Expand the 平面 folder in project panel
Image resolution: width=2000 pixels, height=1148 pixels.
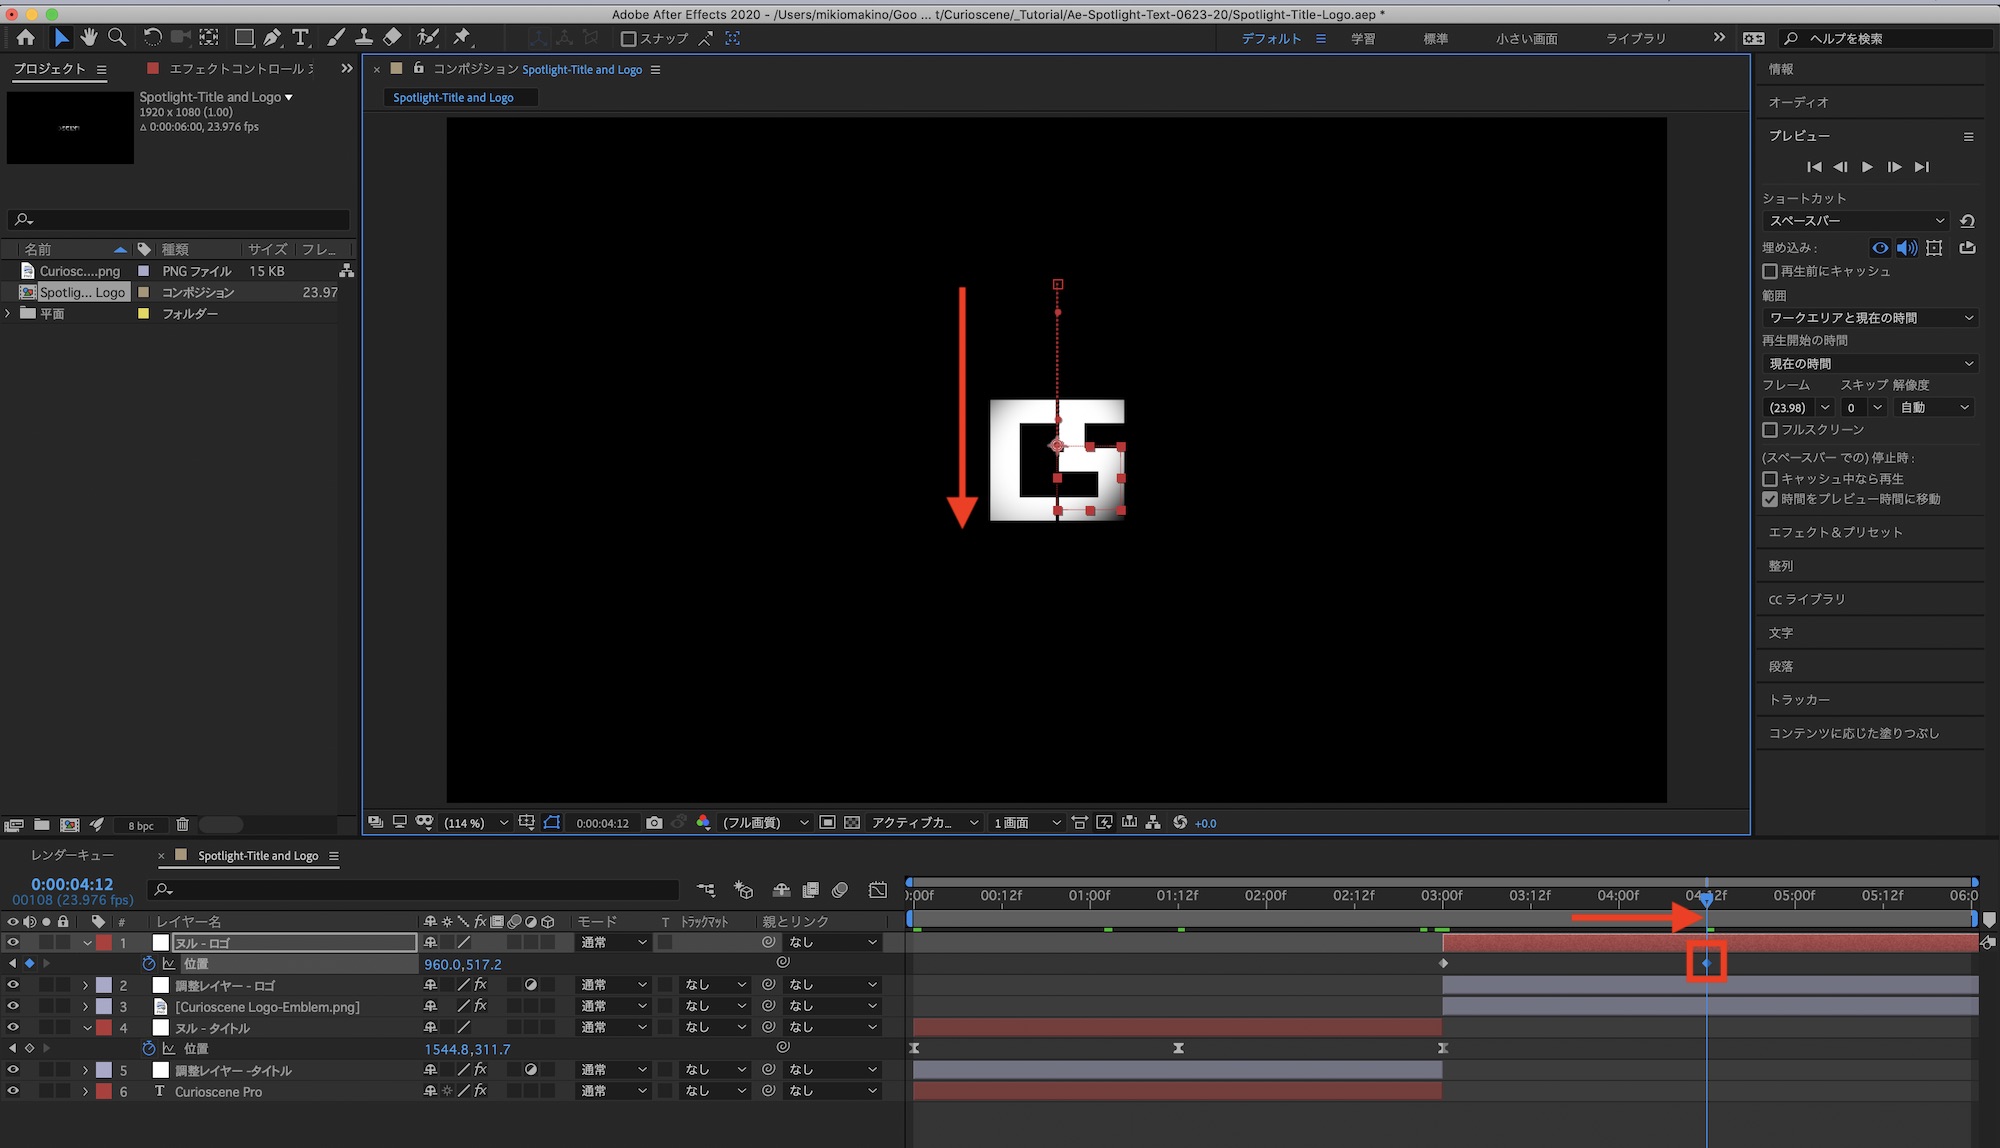pyautogui.click(x=9, y=314)
